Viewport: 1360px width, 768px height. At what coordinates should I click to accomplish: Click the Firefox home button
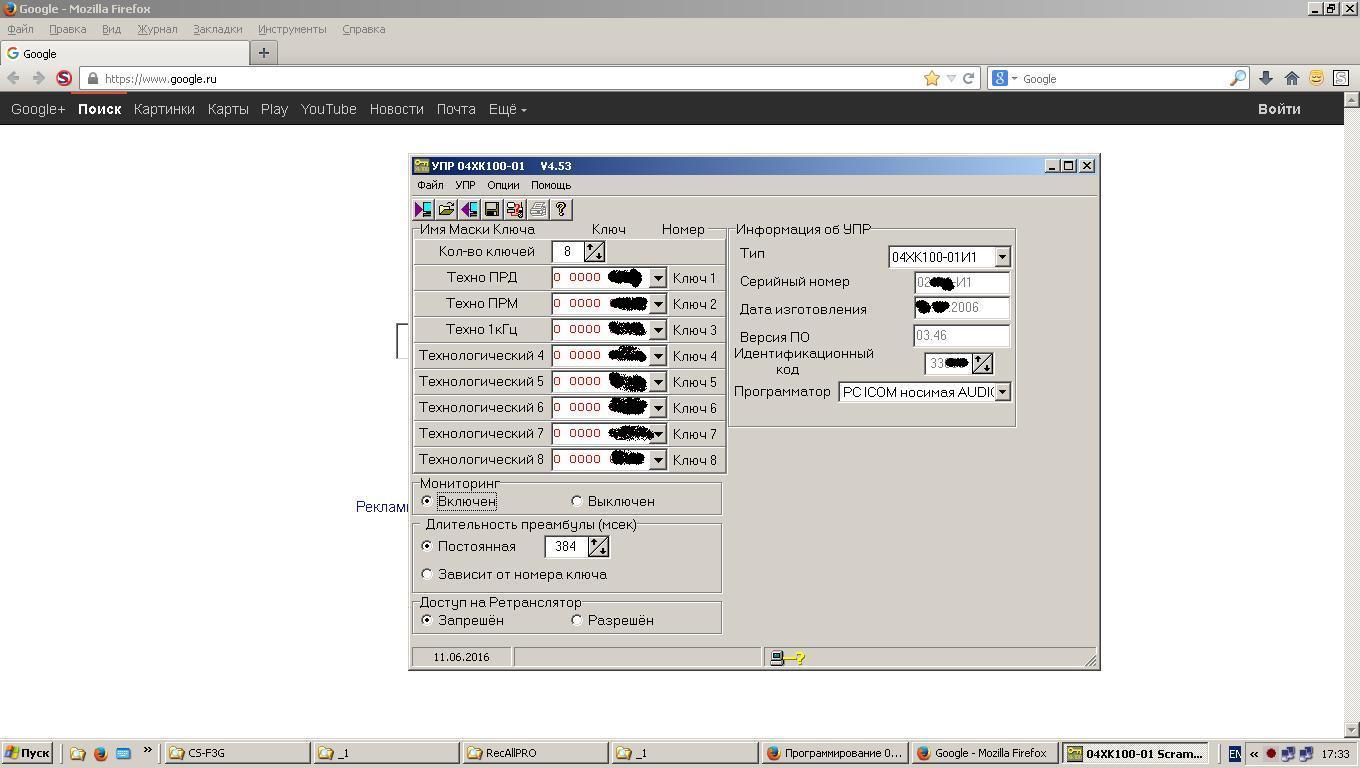[1292, 78]
